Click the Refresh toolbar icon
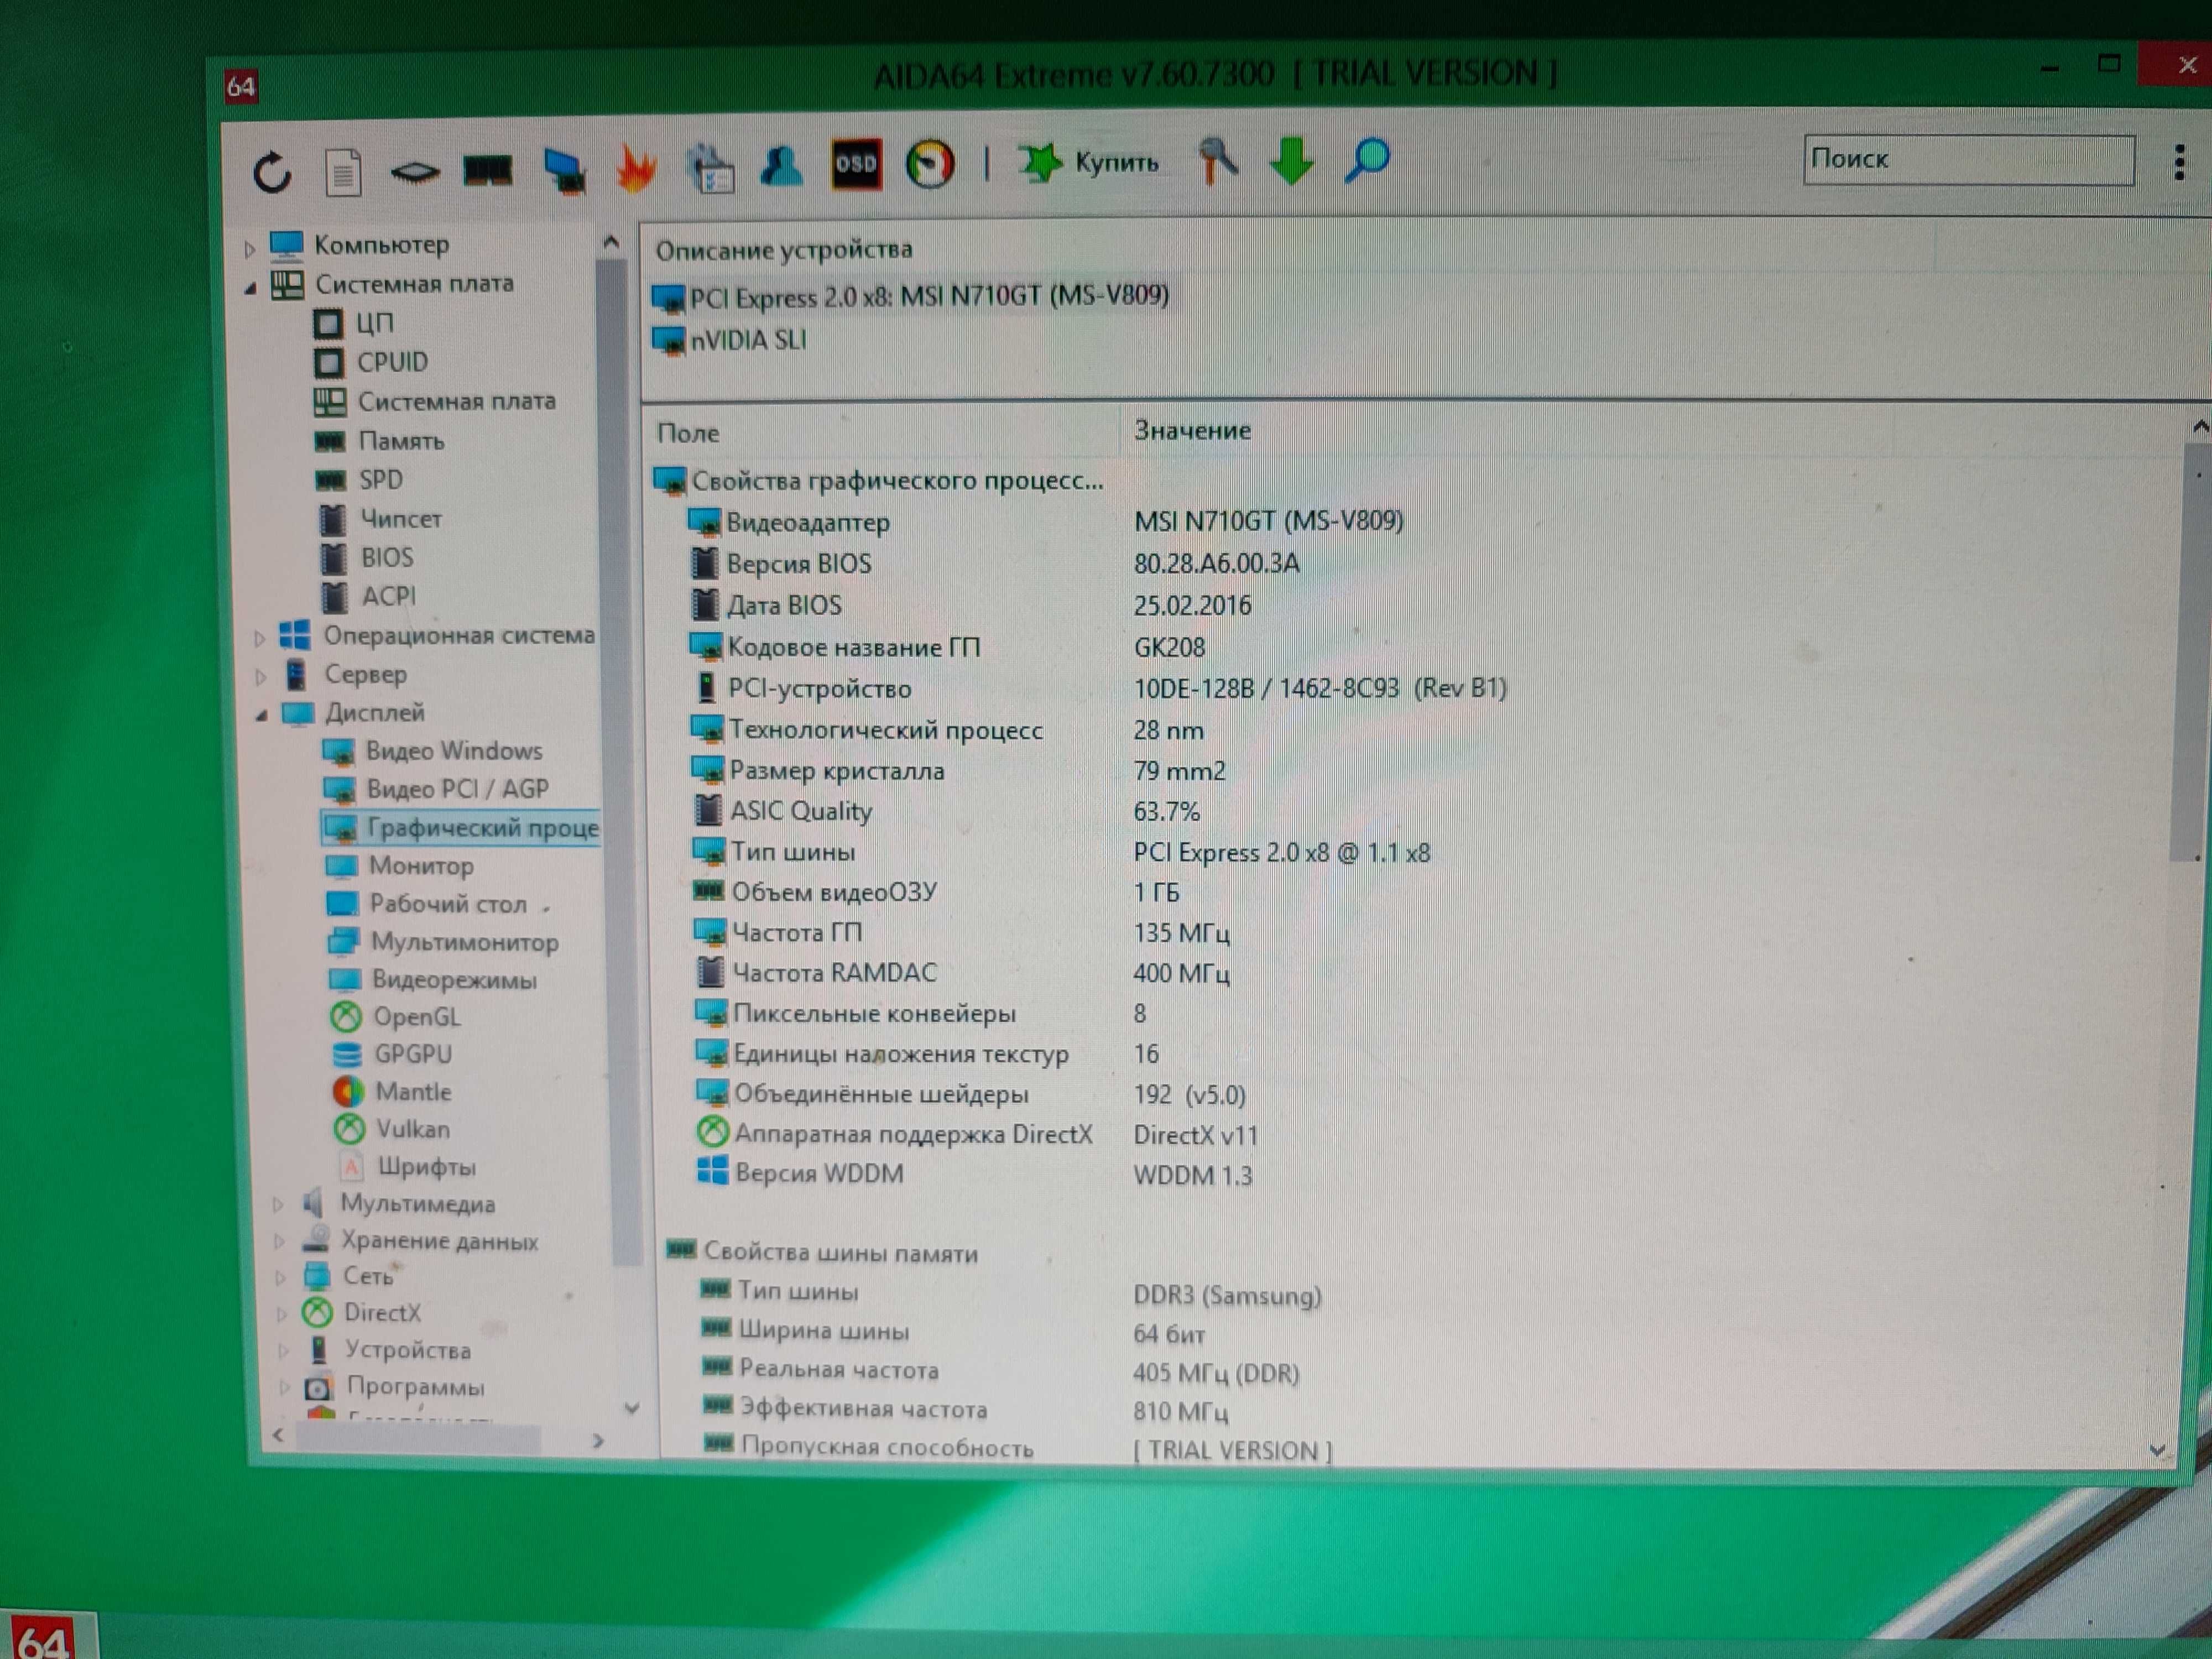2212x1659 pixels. point(271,172)
